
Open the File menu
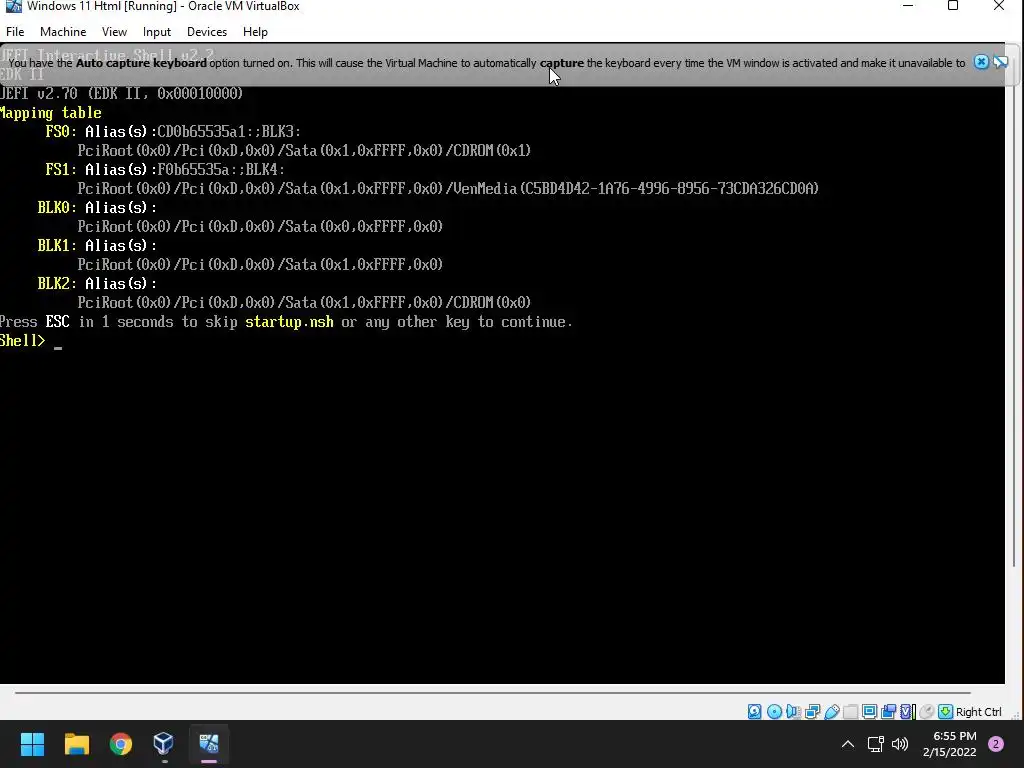(x=14, y=31)
